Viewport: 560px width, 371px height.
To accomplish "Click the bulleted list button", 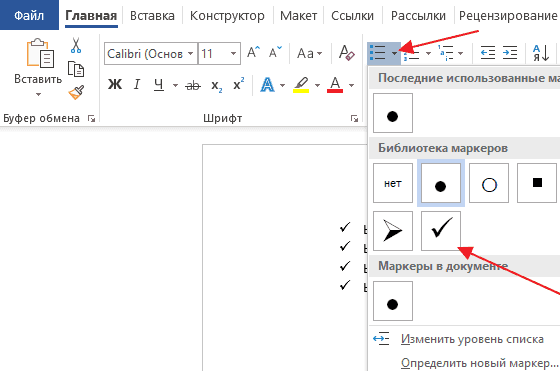I will point(378,53).
